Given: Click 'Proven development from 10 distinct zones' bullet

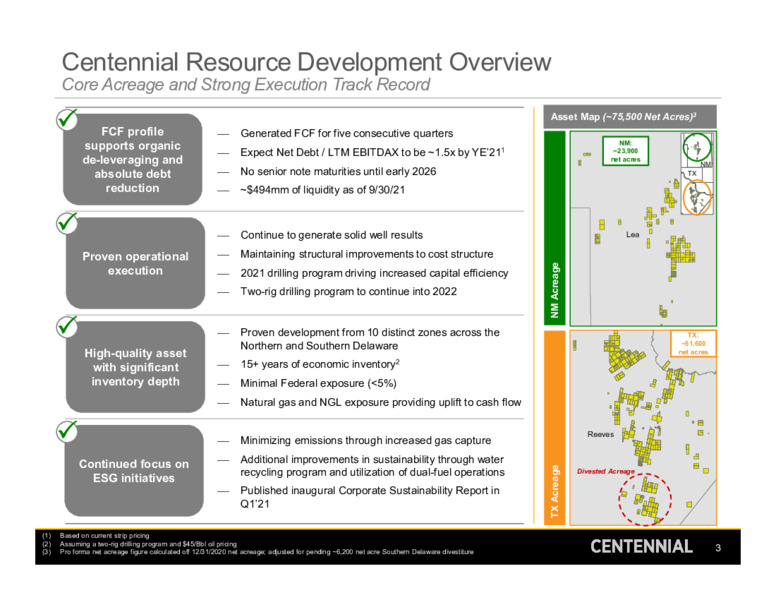Looking at the screenshot, I should point(370,339).
